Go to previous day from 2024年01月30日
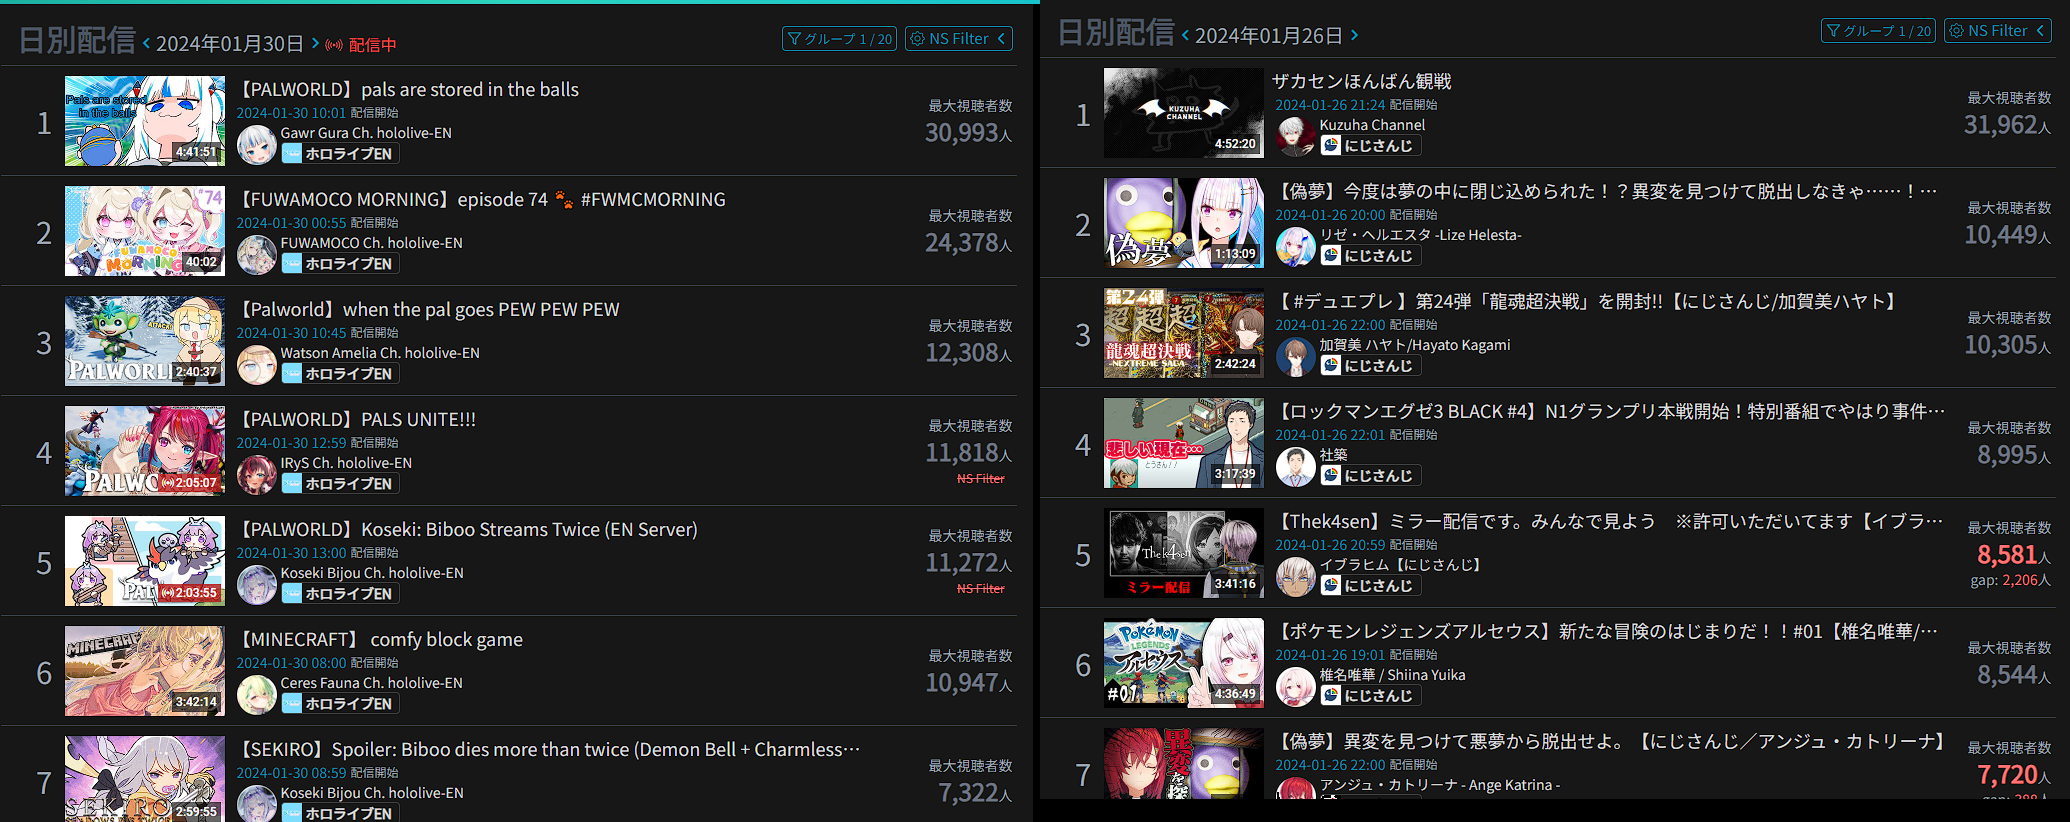Screen dimensions: 2070x822 tap(146, 43)
